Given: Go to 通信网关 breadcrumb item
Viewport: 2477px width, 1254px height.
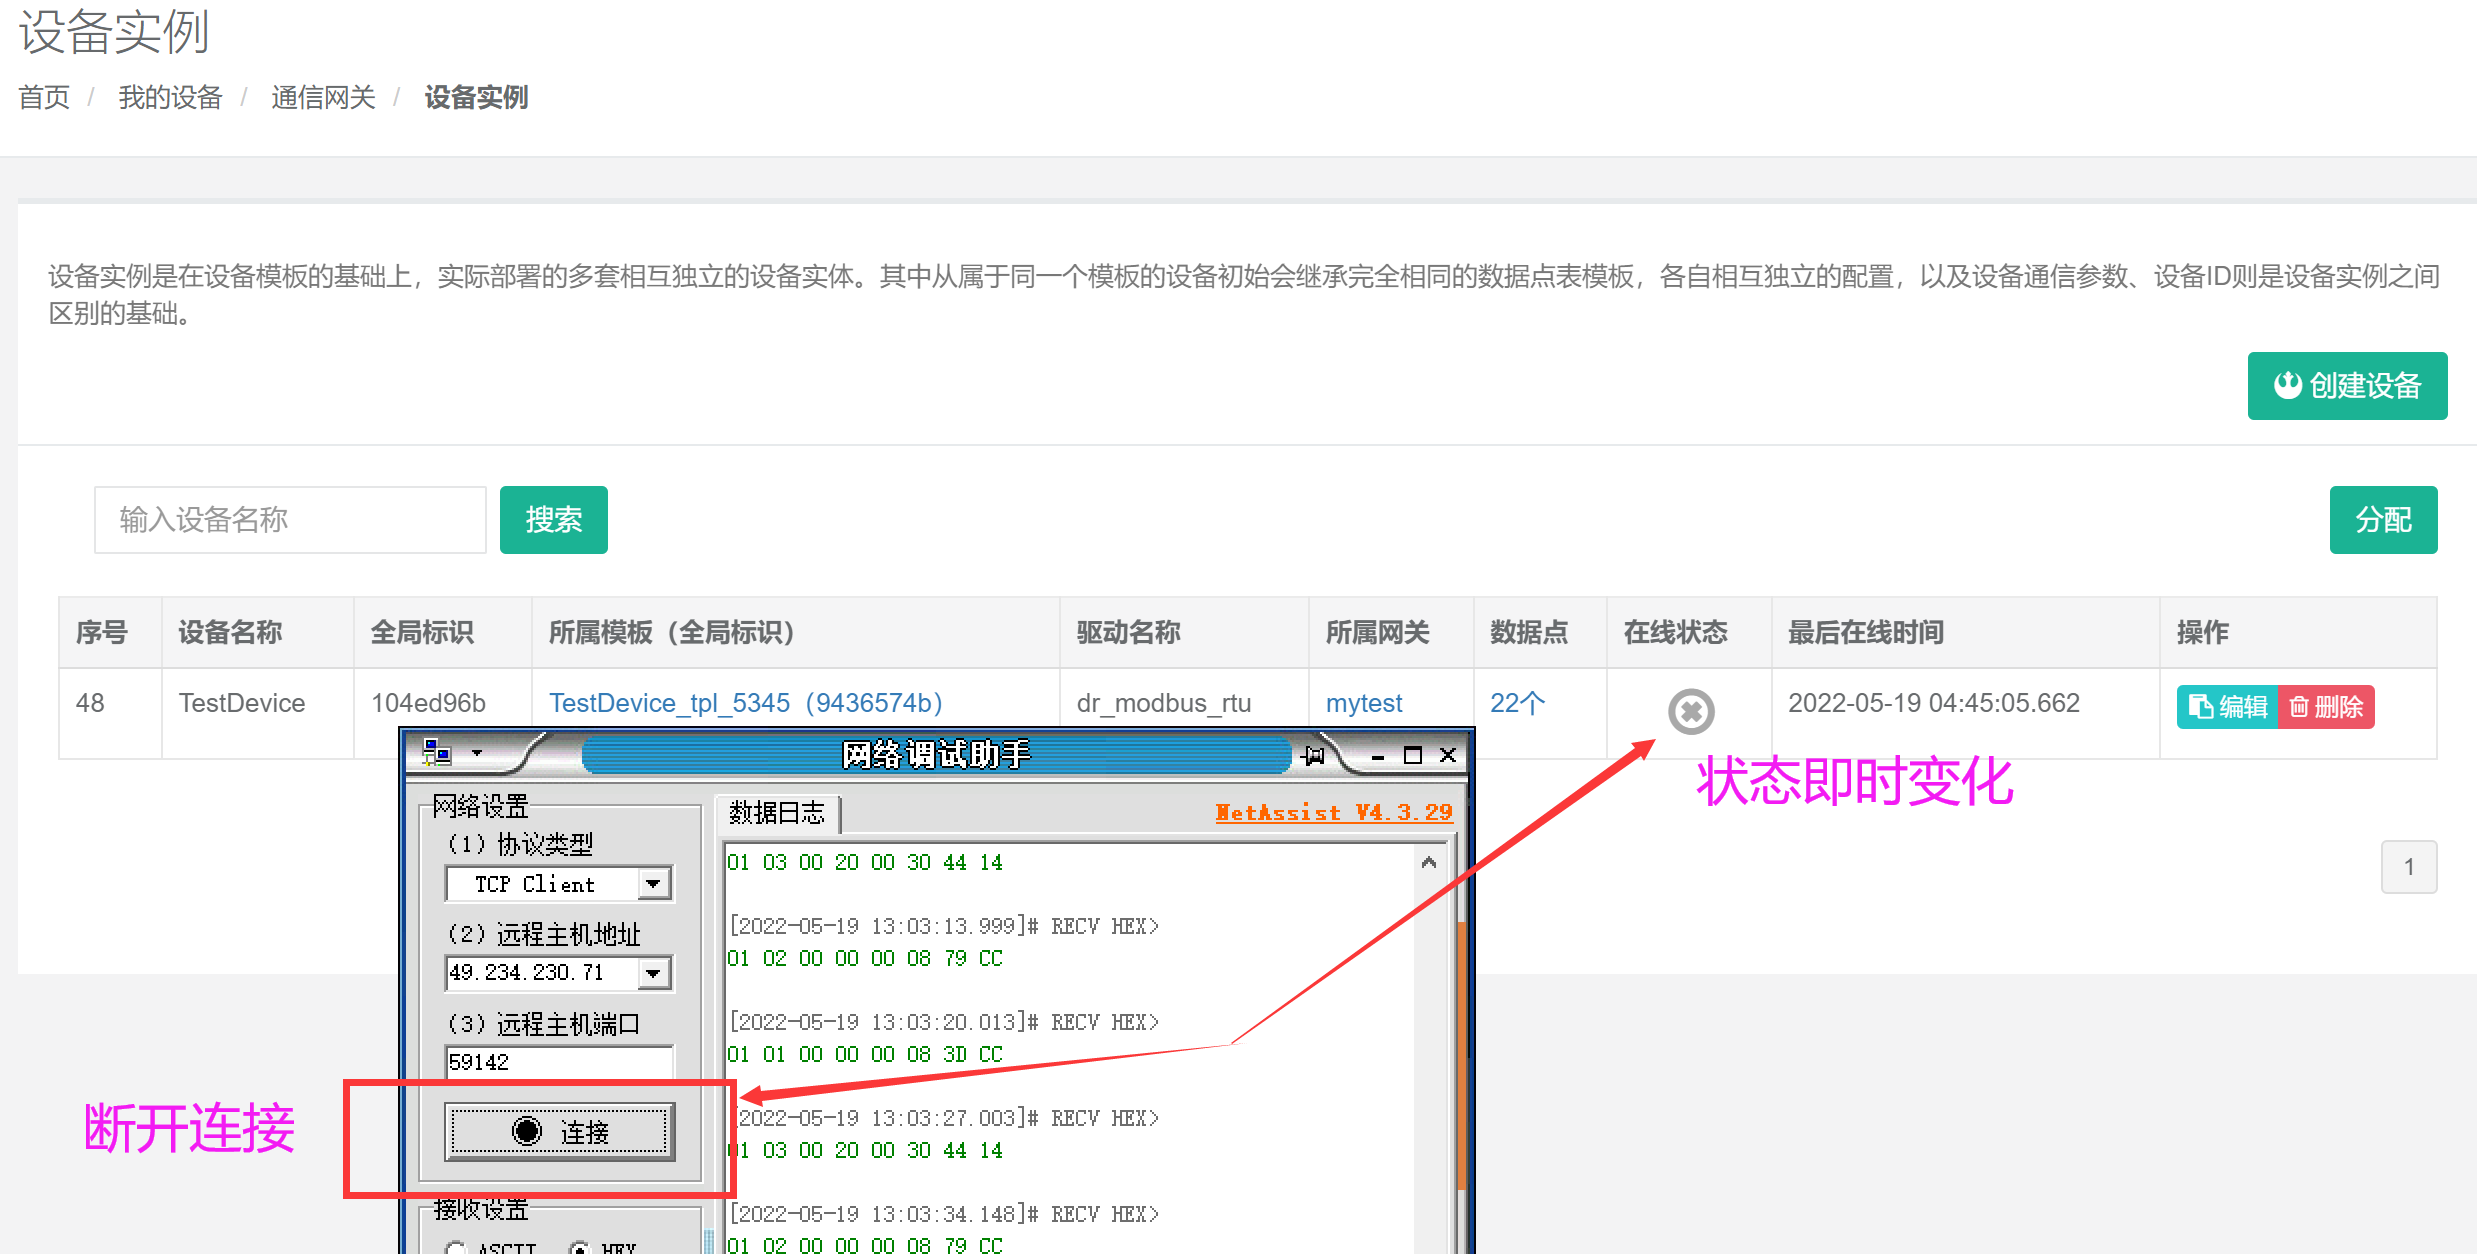Looking at the screenshot, I should 323,97.
